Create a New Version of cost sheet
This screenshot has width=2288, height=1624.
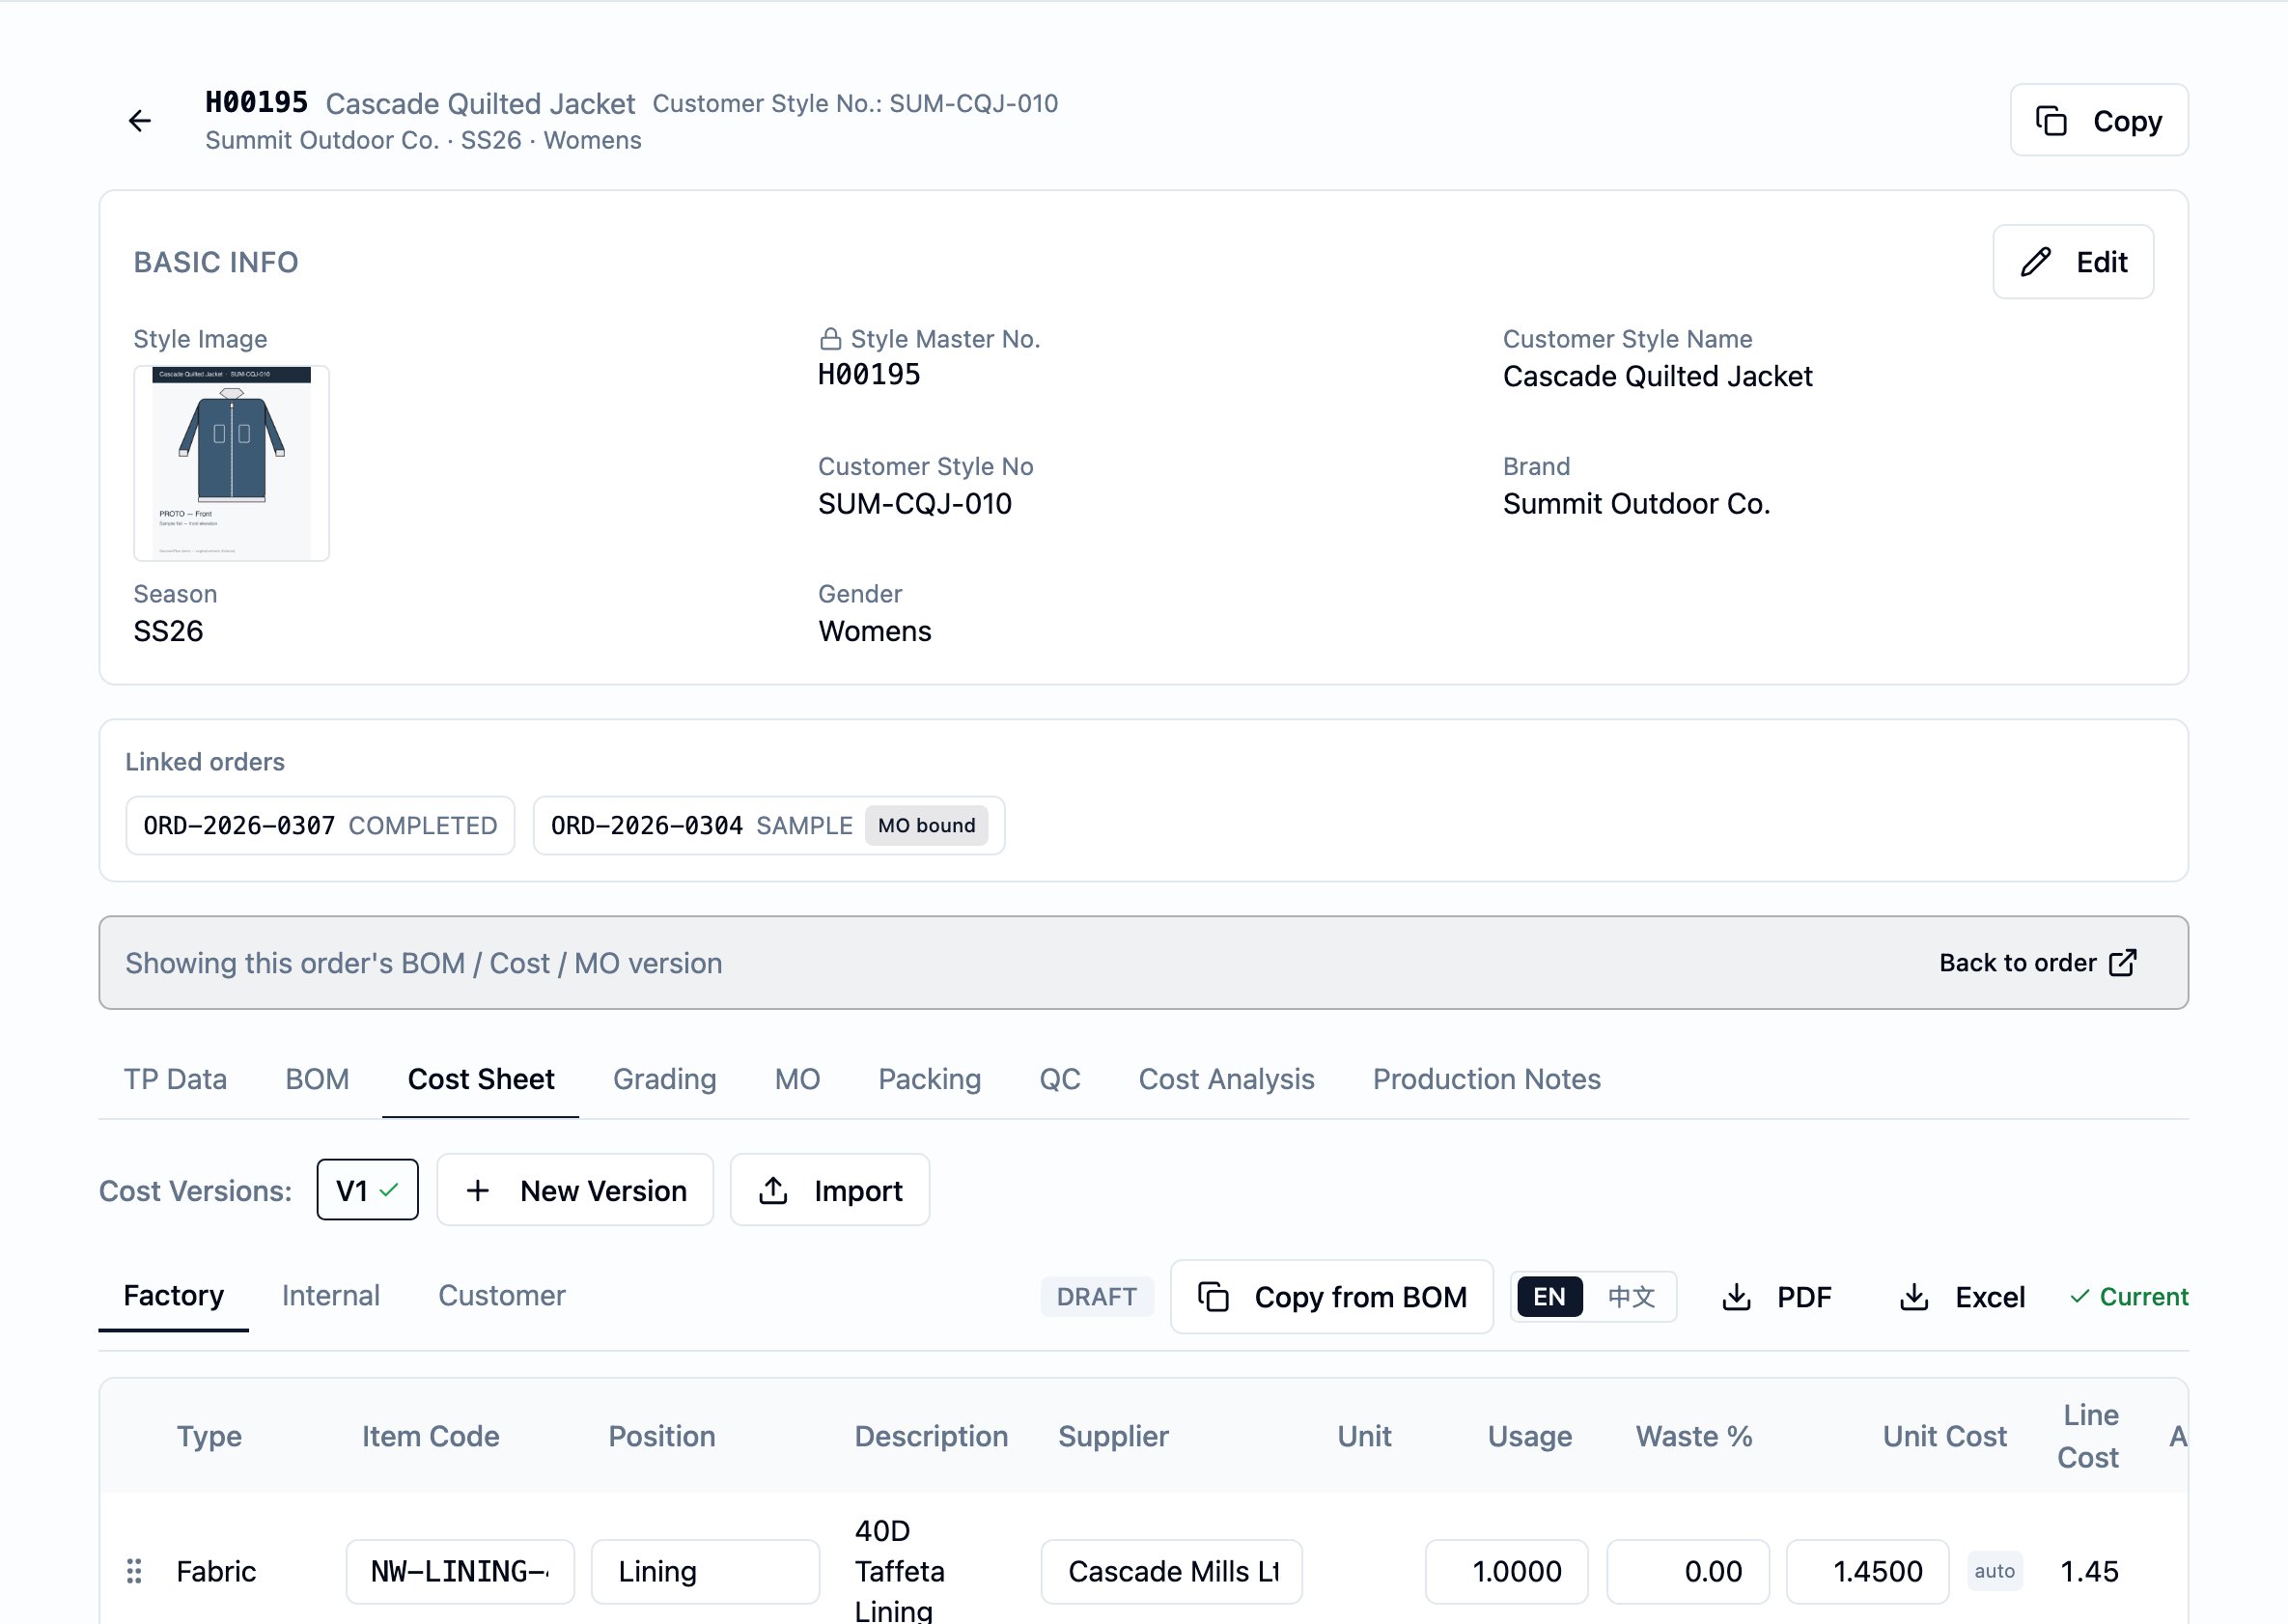point(575,1190)
